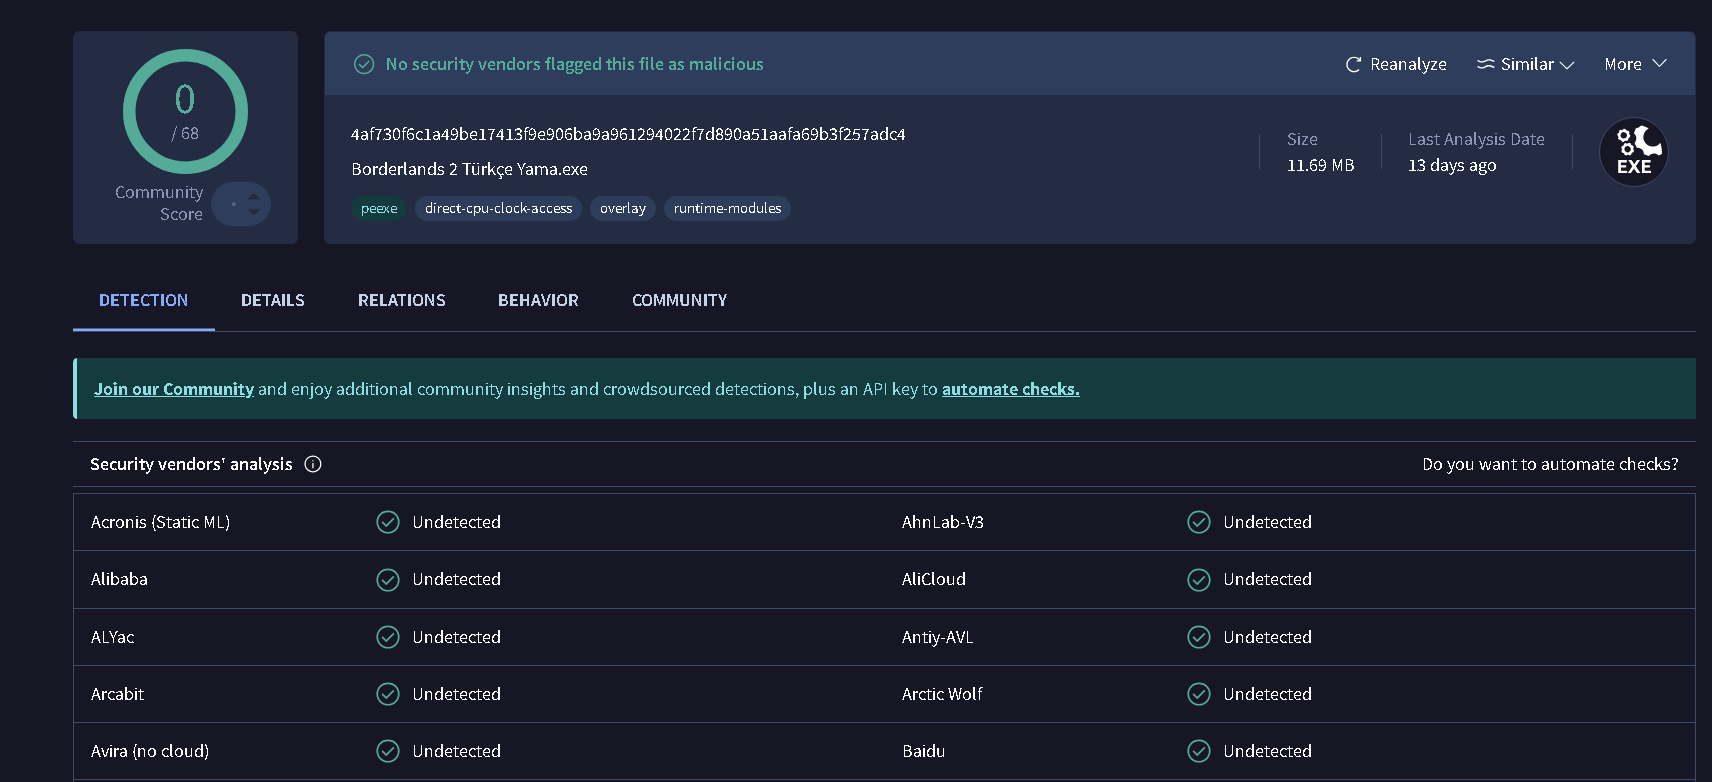This screenshot has height=782, width=1712.
Task: Click the file hash text
Action: [x=628, y=134]
